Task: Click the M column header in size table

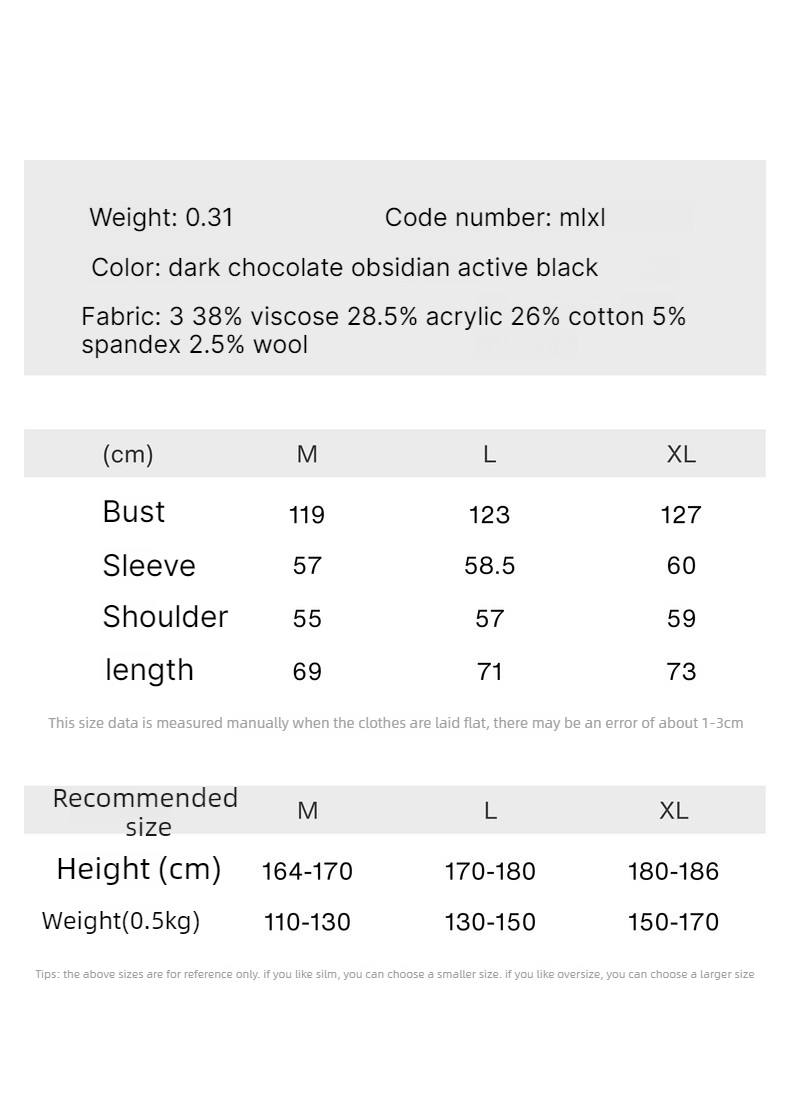Action: click(307, 454)
